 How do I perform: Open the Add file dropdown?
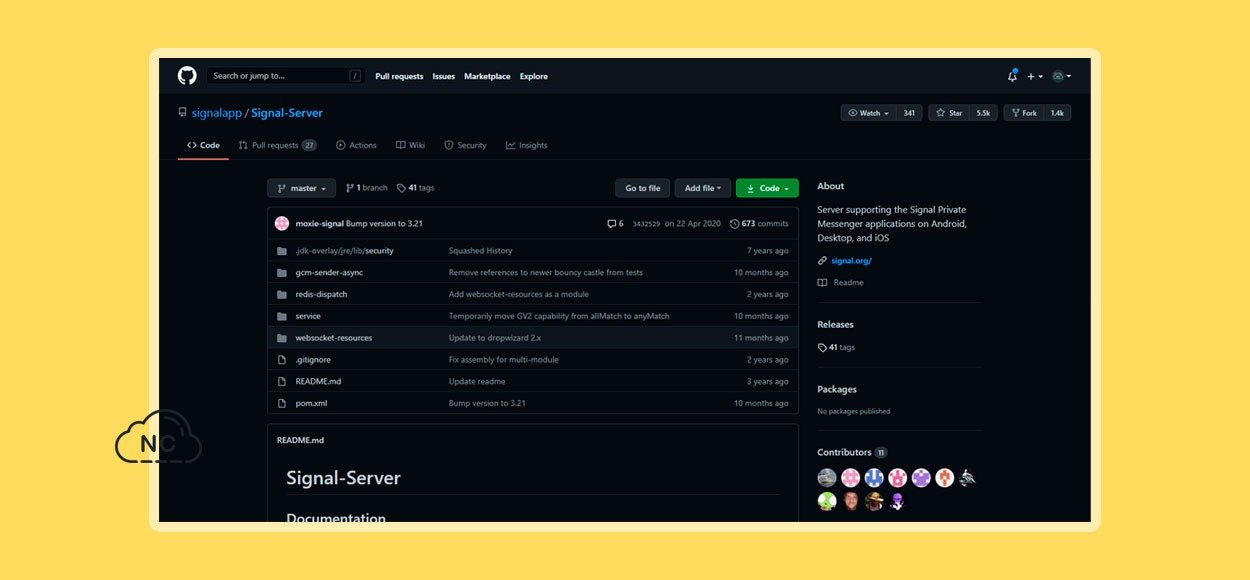coord(703,188)
